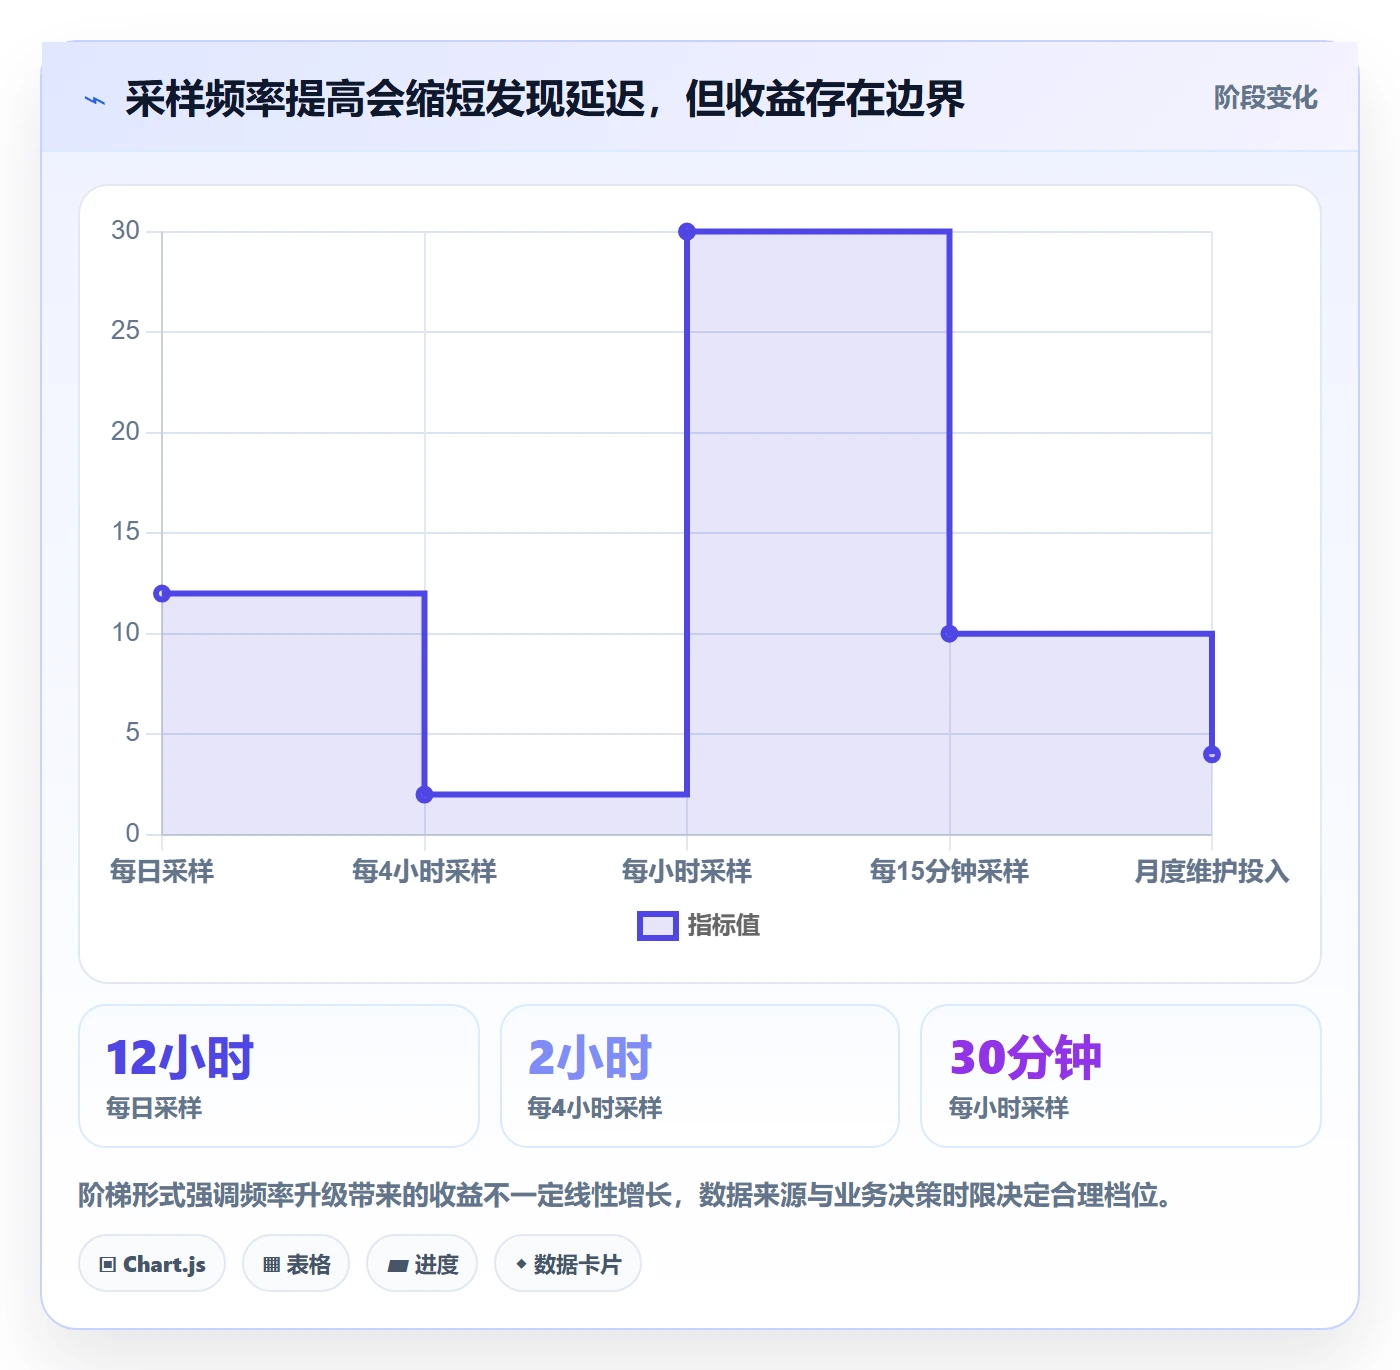Select the 每小时采样 data point at 30

(687, 232)
